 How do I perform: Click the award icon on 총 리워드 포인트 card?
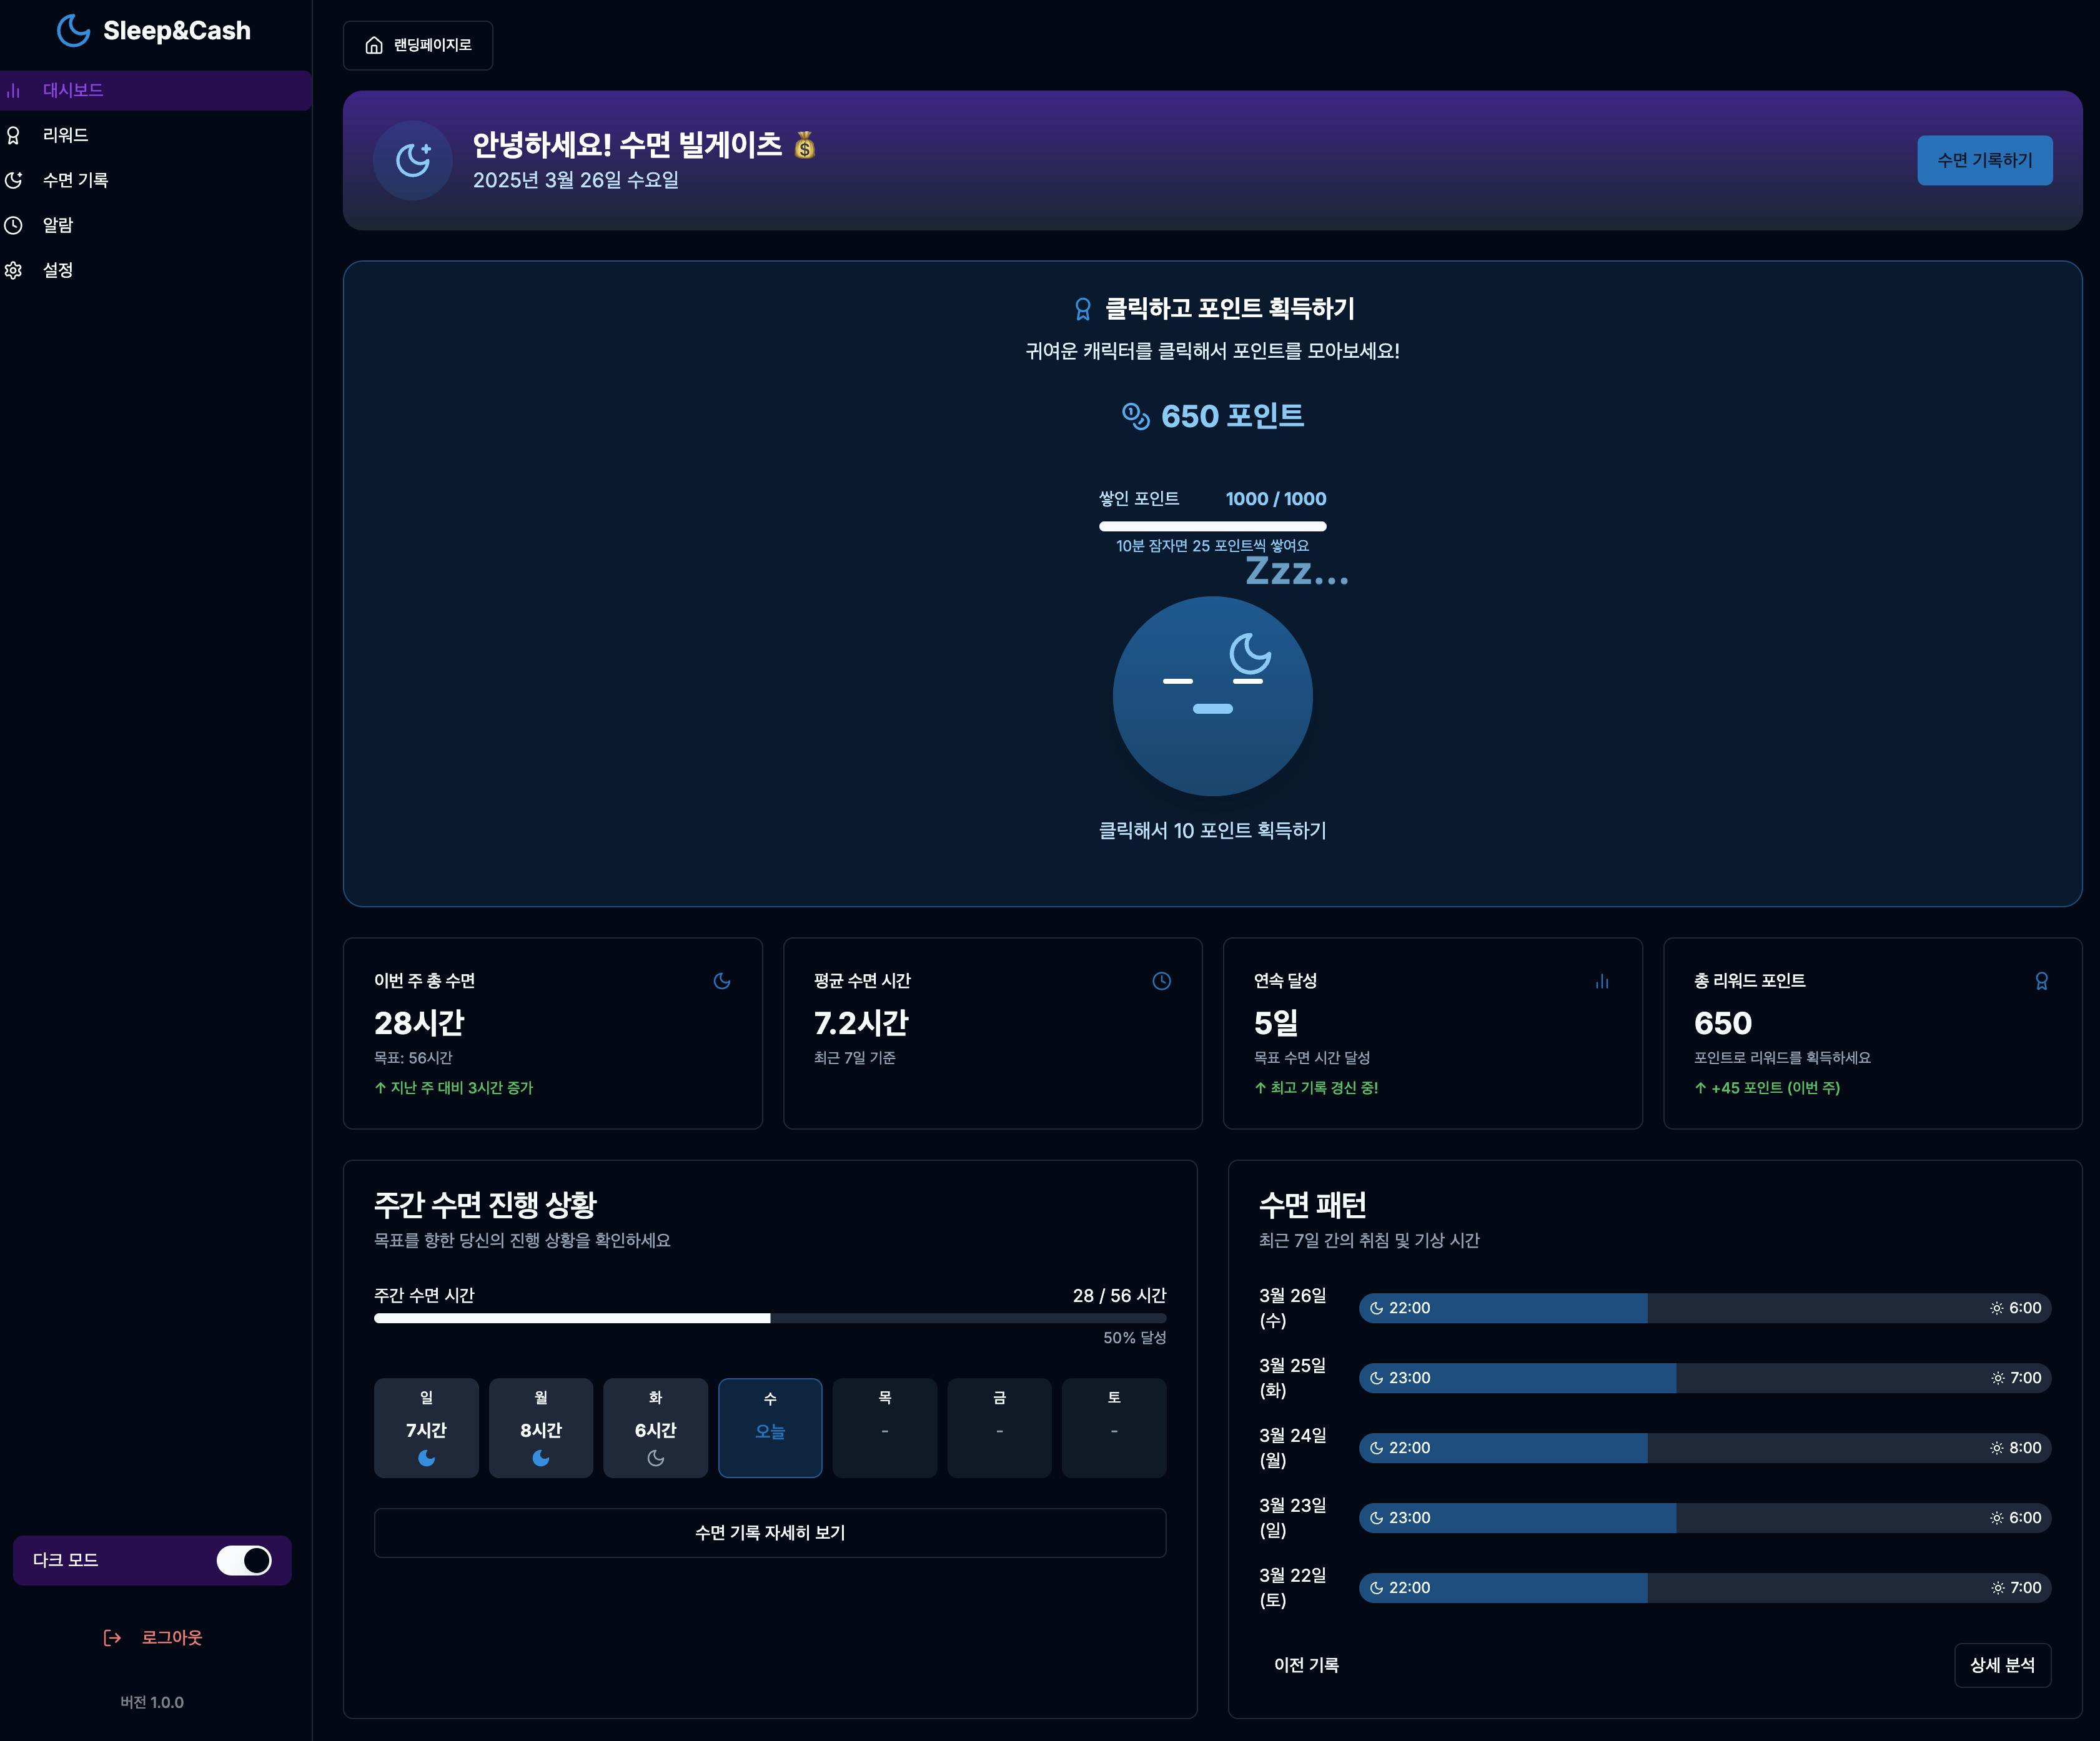(x=2041, y=981)
